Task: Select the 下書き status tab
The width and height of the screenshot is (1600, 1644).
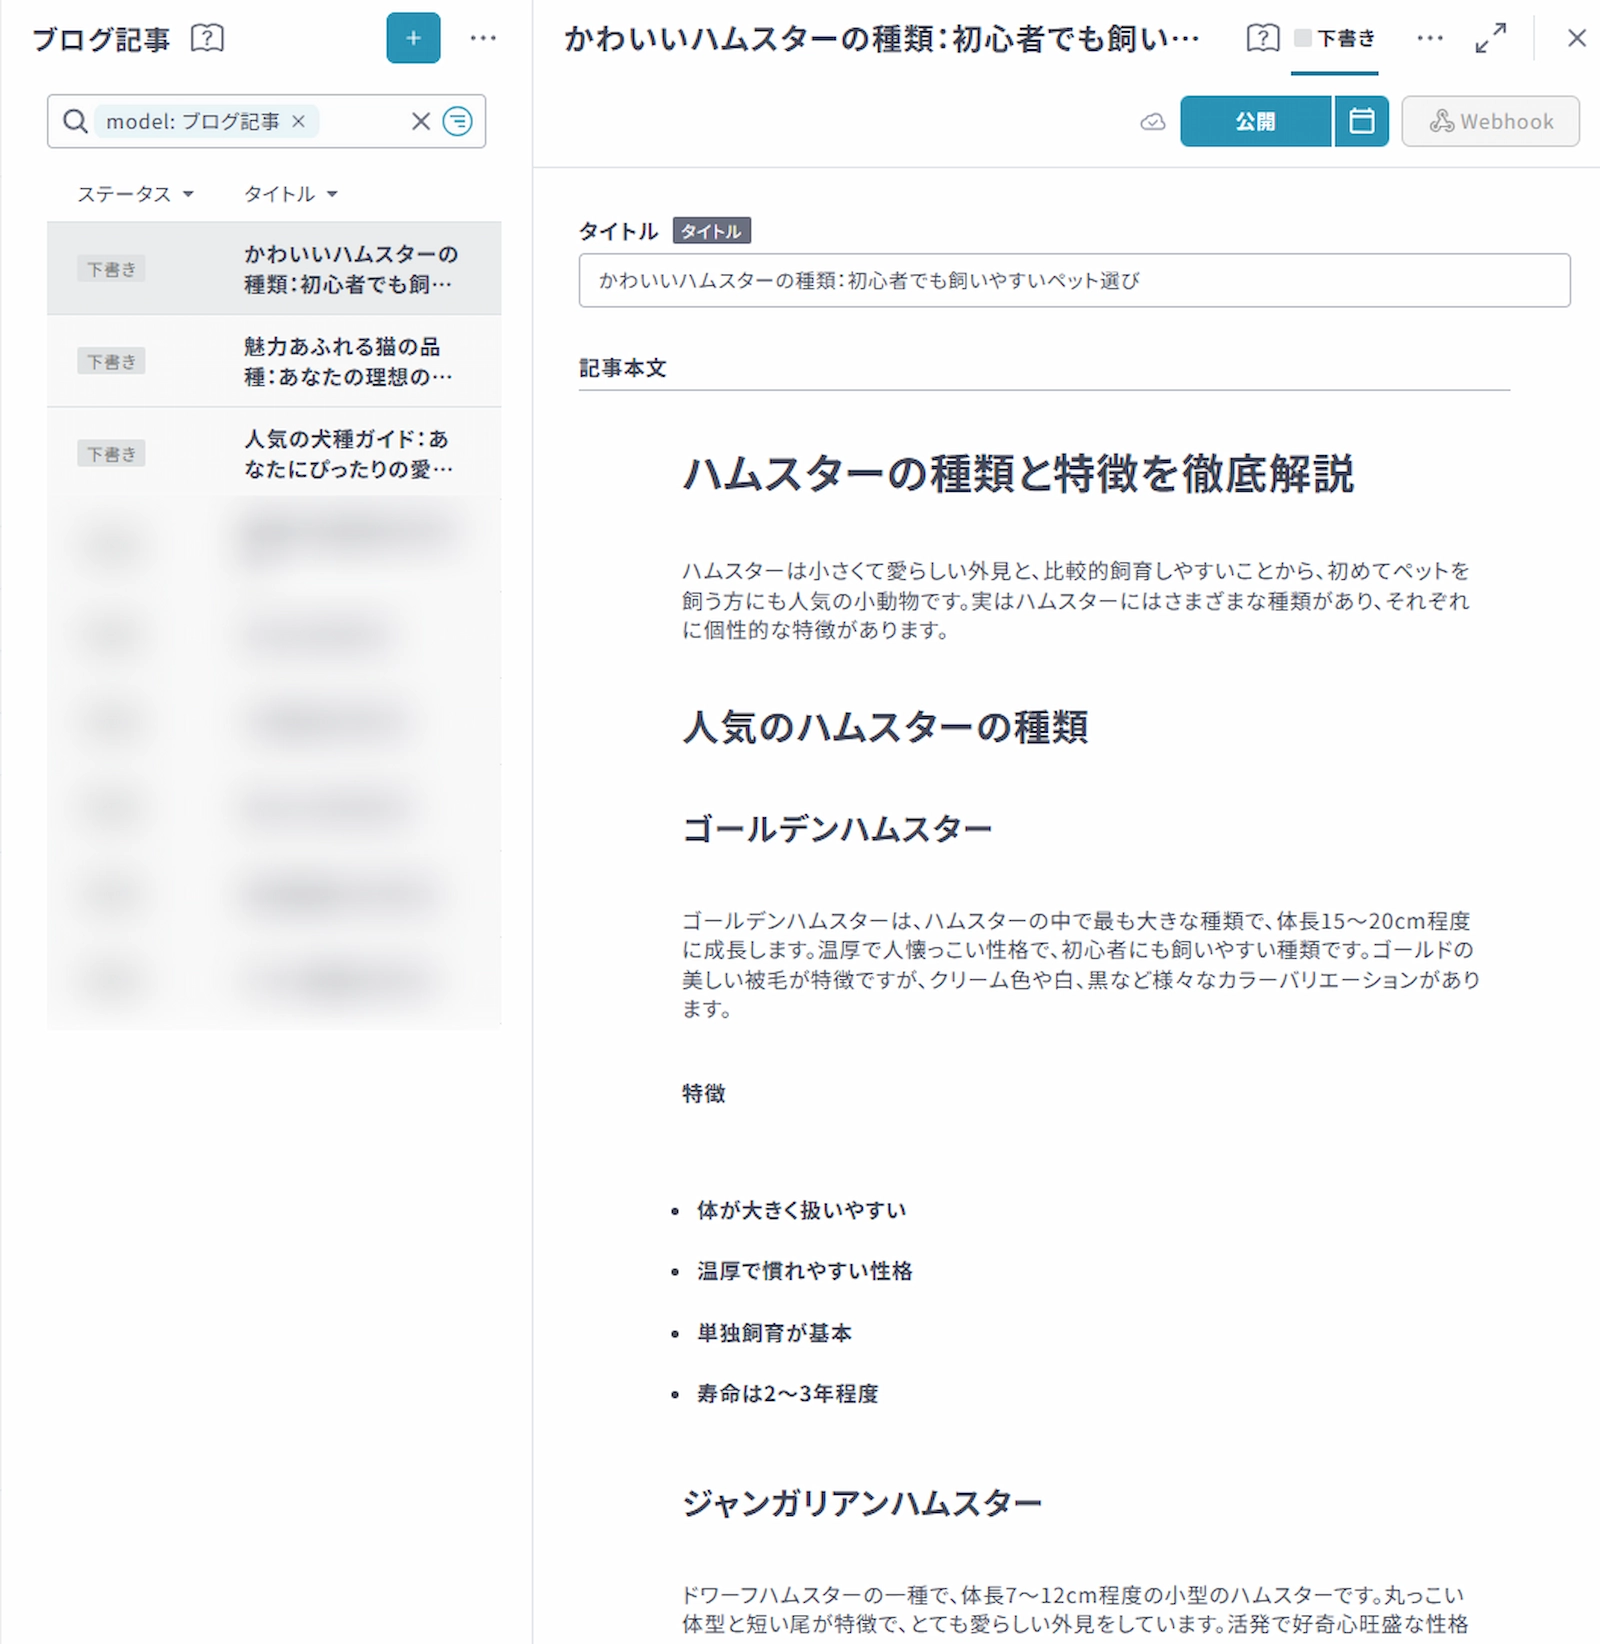Action: (1335, 39)
